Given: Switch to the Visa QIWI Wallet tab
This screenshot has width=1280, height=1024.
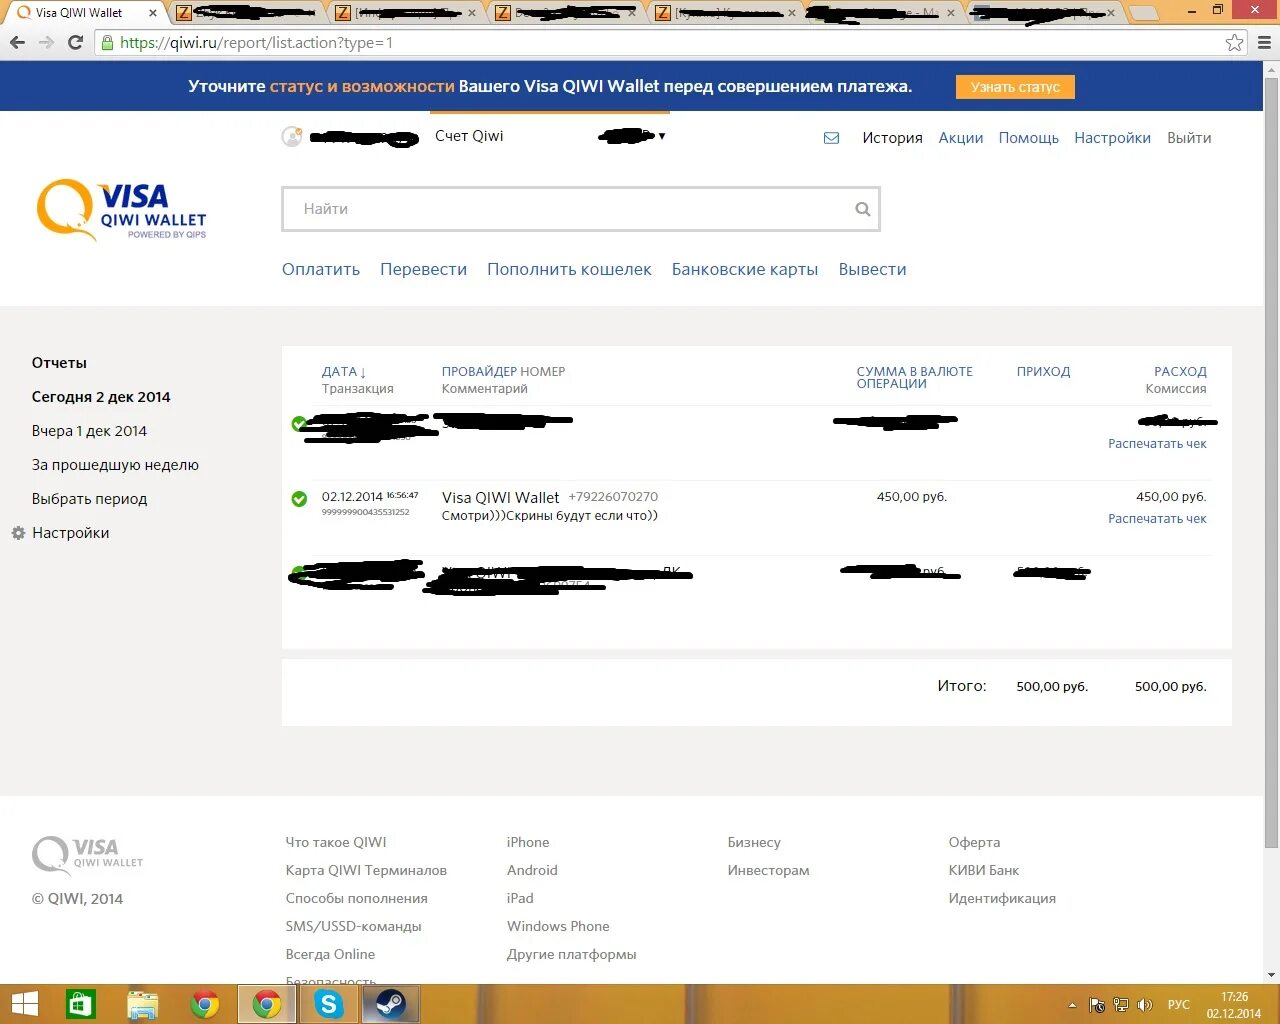Looking at the screenshot, I should tap(85, 12).
